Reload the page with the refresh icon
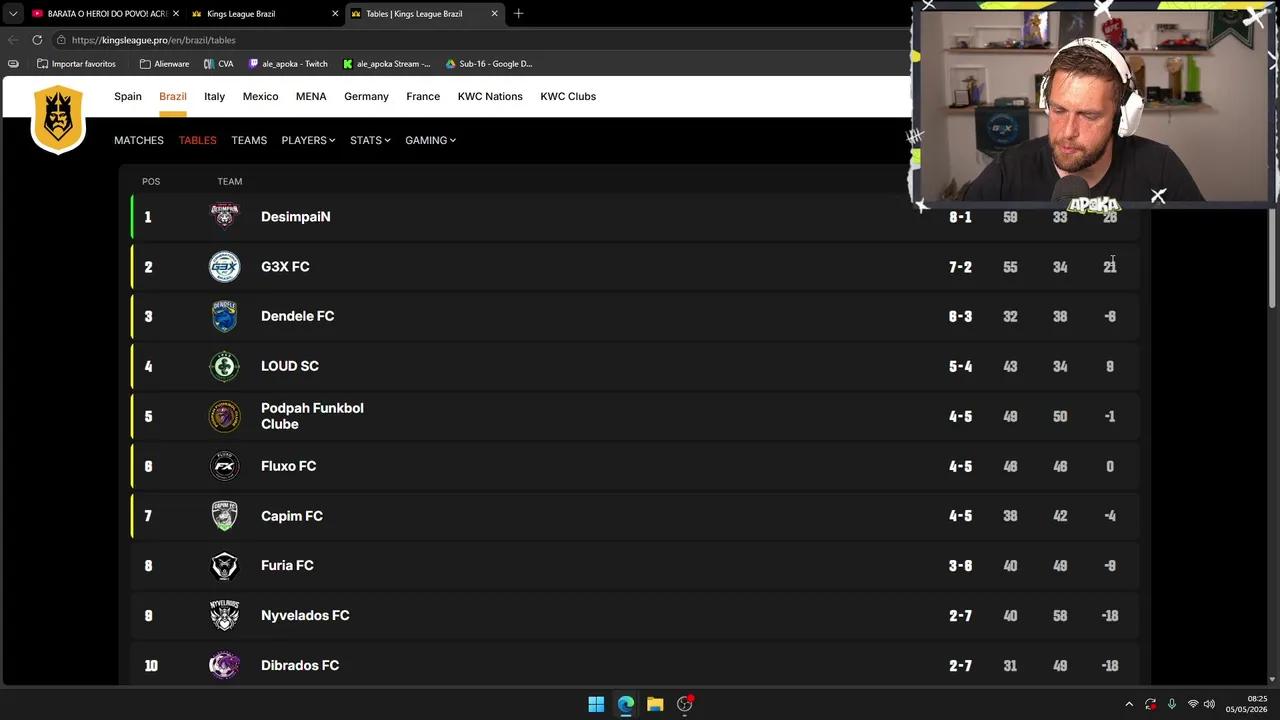 point(37,40)
